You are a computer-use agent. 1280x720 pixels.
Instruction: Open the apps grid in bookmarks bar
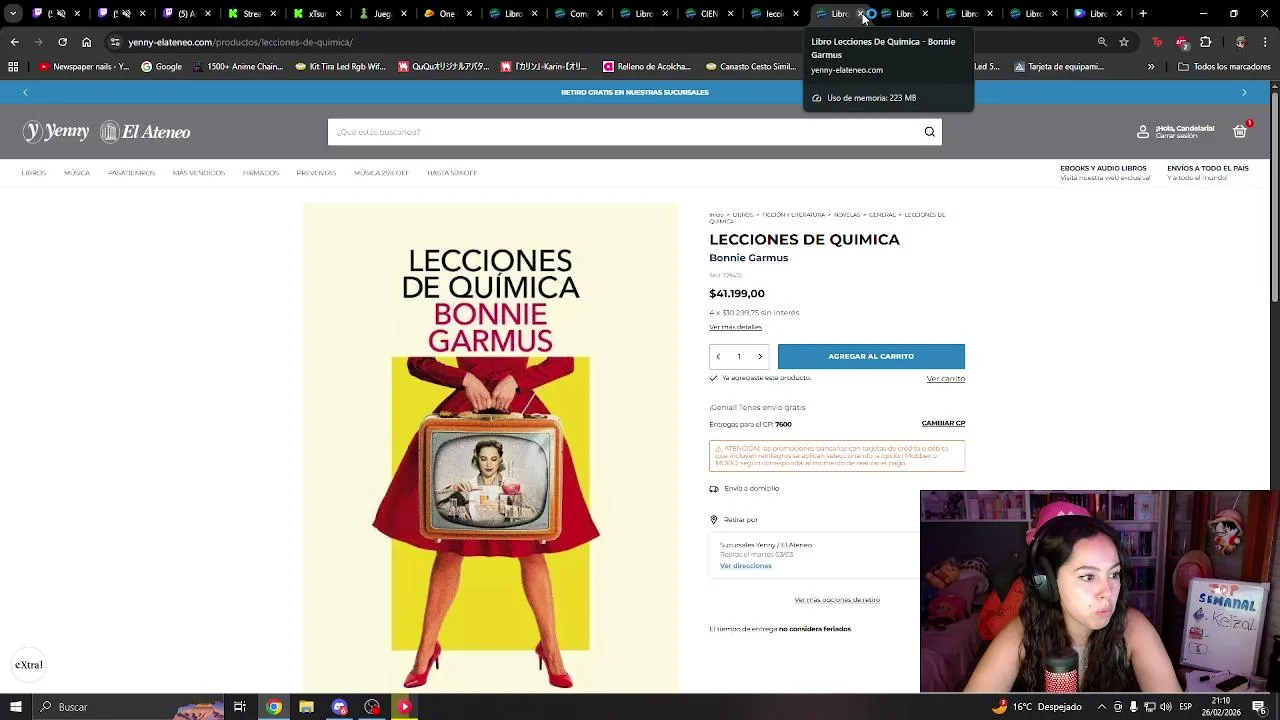13,67
